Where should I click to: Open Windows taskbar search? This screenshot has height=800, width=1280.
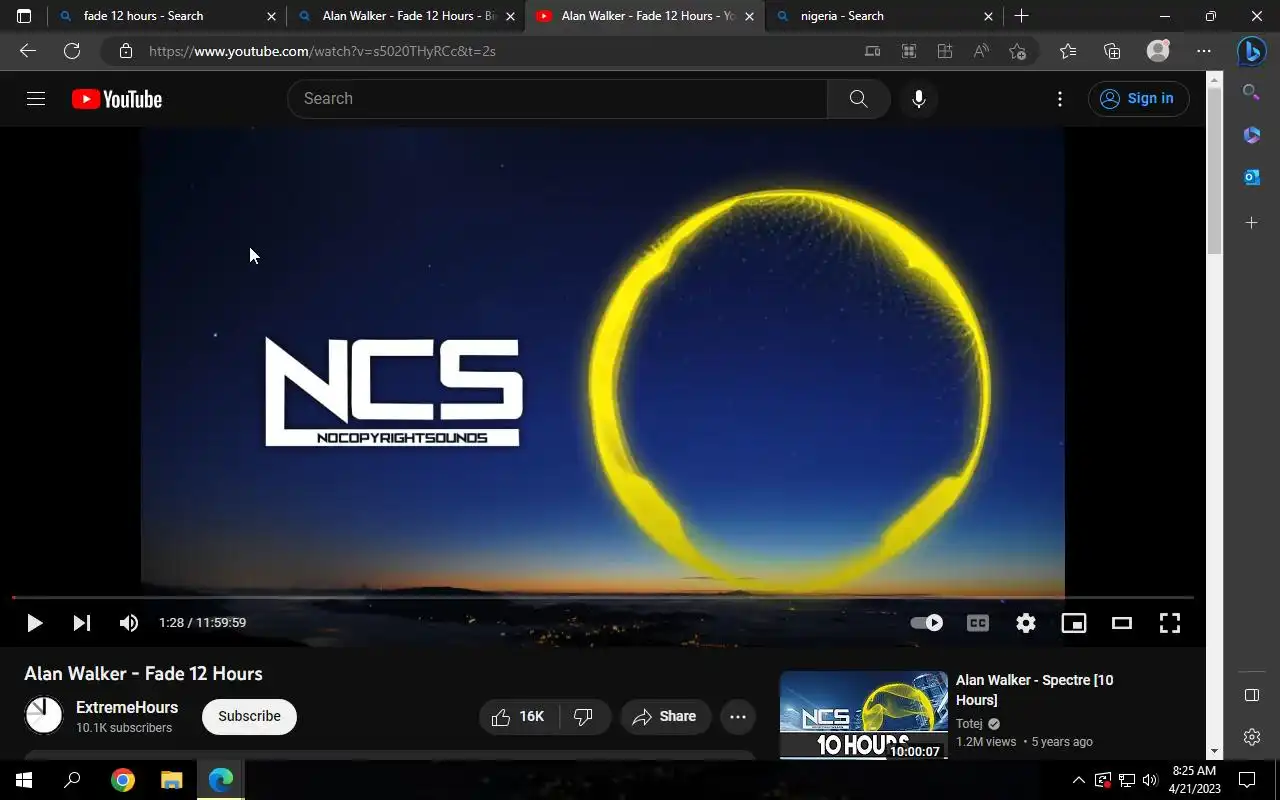[x=72, y=780]
